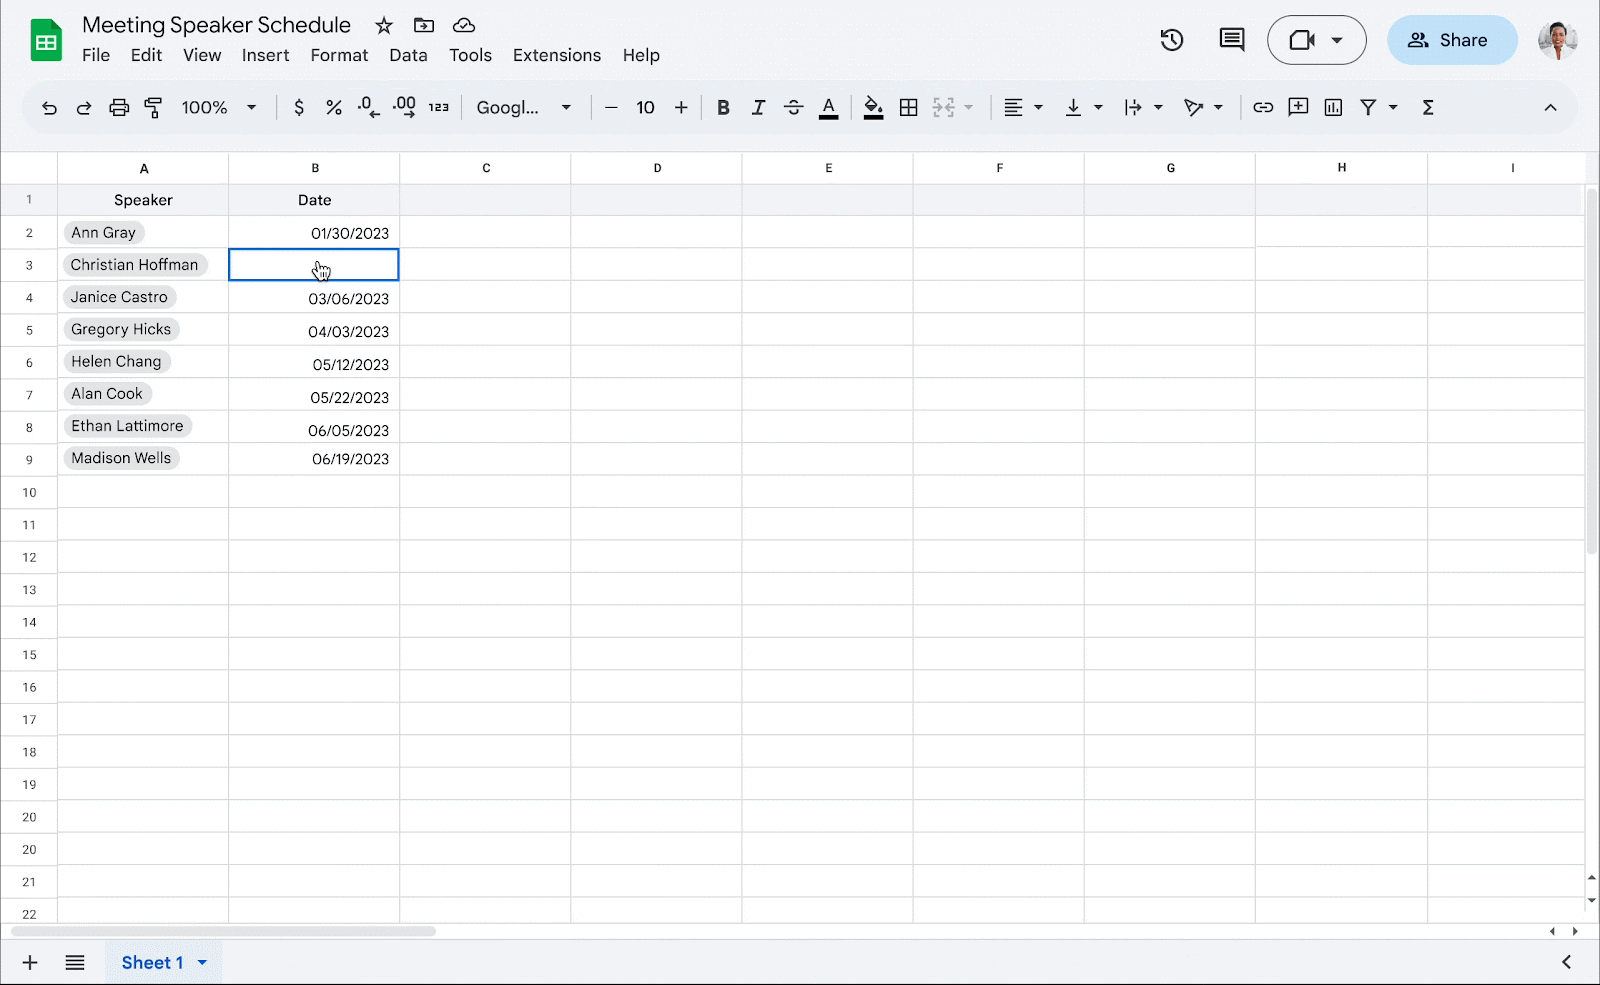Open the Extensions menu

click(556, 55)
